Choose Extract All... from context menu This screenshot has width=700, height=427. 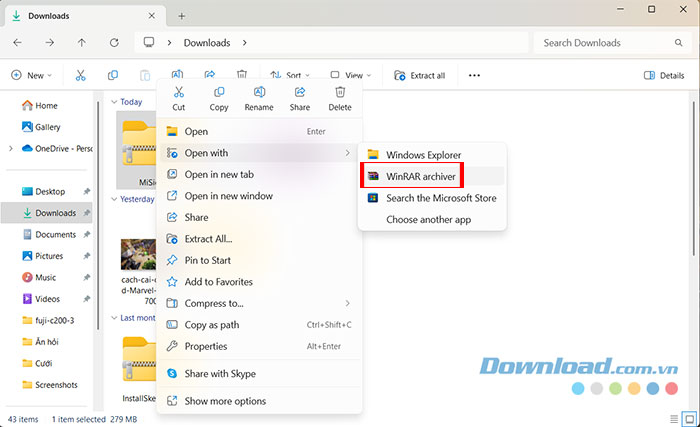coord(208,239)
